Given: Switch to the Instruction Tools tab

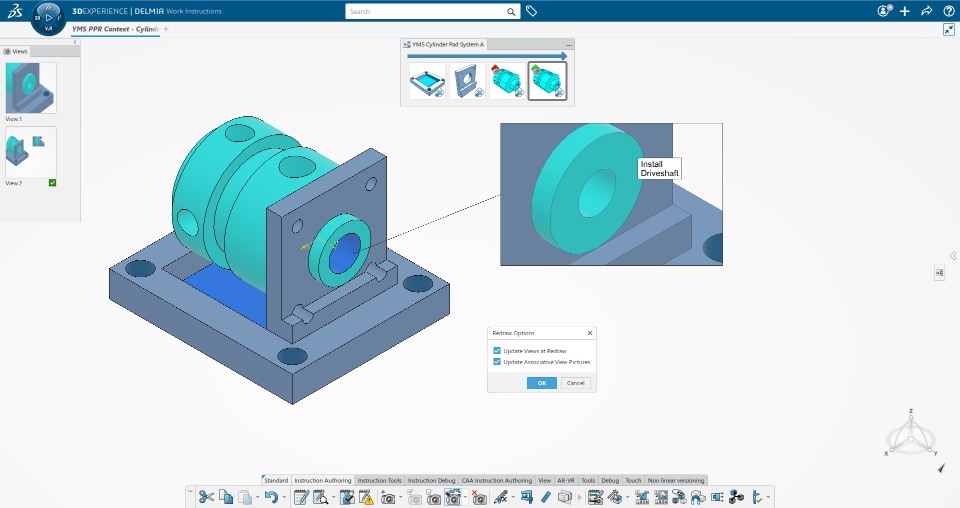Looking at the screenshot, I should [x=380, y=480].
